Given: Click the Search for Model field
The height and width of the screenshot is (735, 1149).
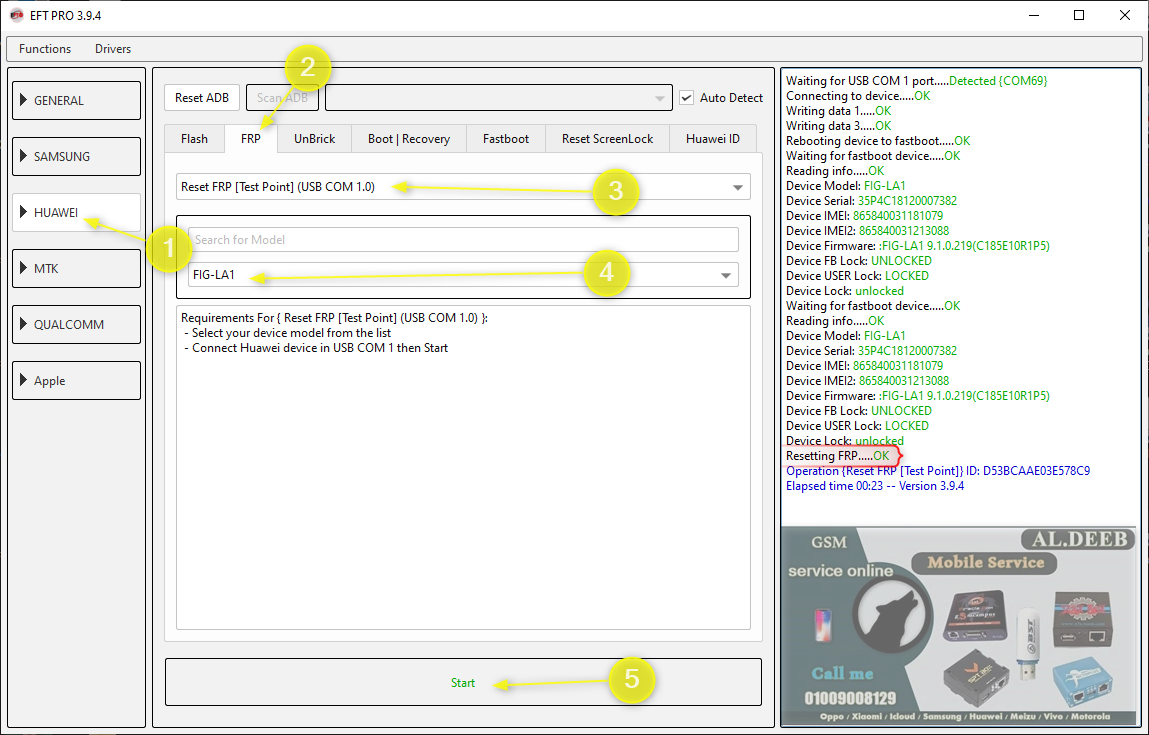Looking at the screenshot, I should click(x=463, y=240).
